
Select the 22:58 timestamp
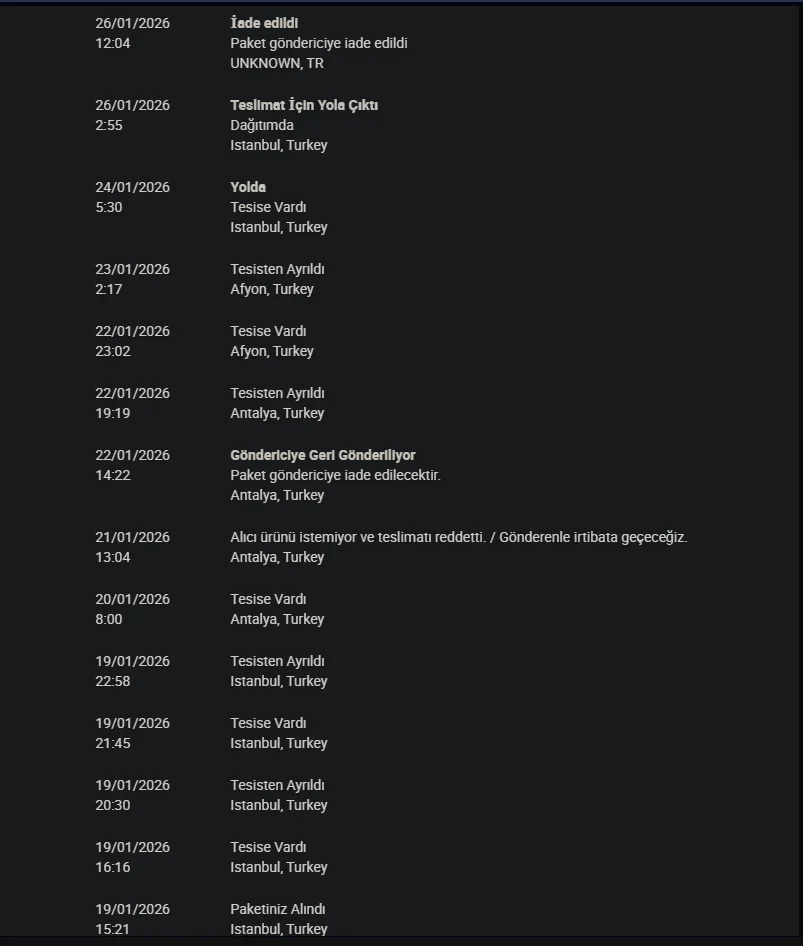pyautogui.click(x=113, y=681)
